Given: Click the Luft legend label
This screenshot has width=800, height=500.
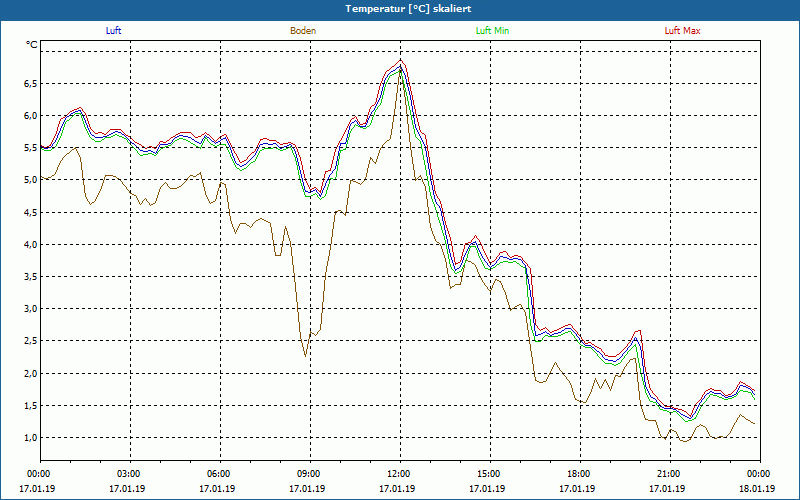Looking at the screenshot, I should [x=113, y=31].
